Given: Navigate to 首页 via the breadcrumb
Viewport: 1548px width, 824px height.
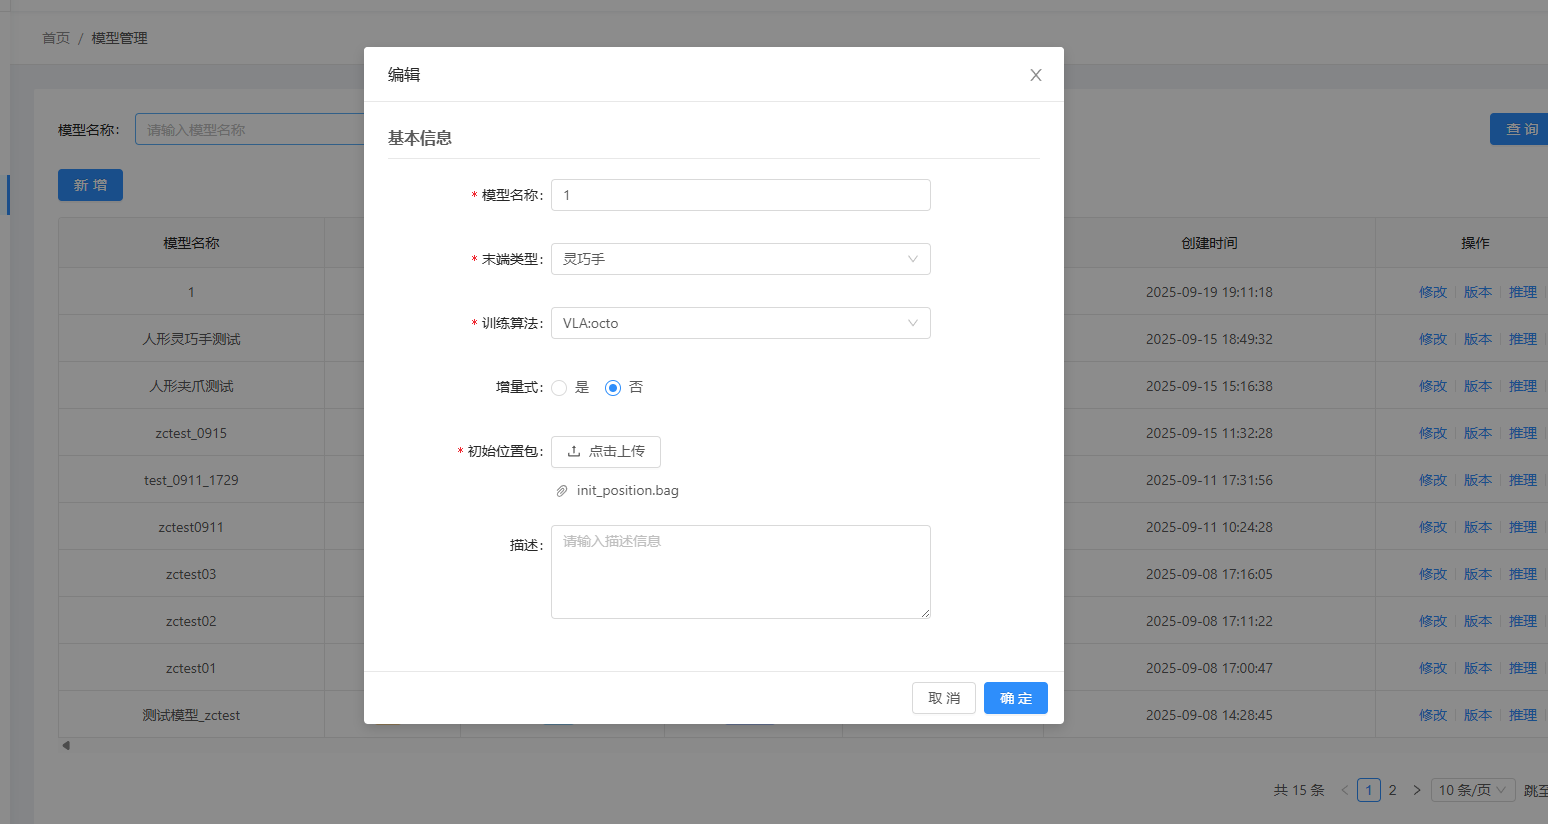Looking at the screenshot, I should [56, 38].
